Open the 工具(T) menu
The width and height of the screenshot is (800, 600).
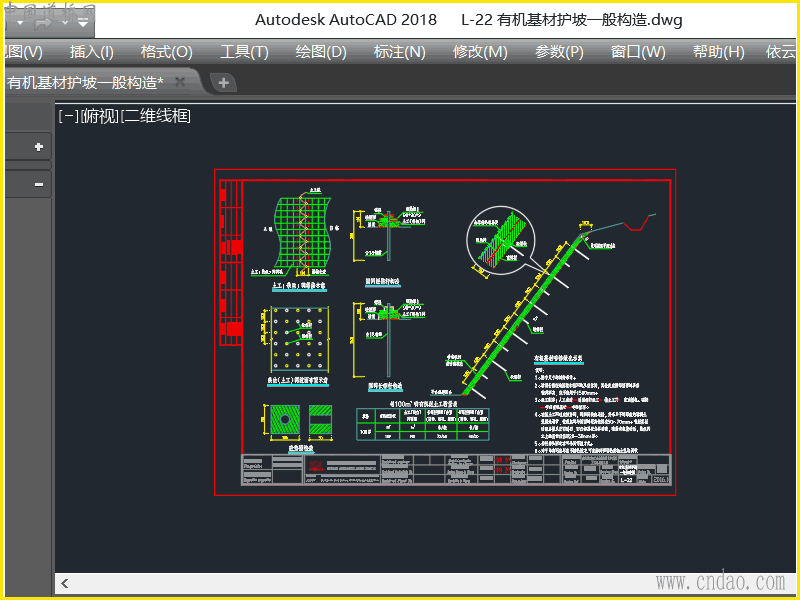(244, 52)
